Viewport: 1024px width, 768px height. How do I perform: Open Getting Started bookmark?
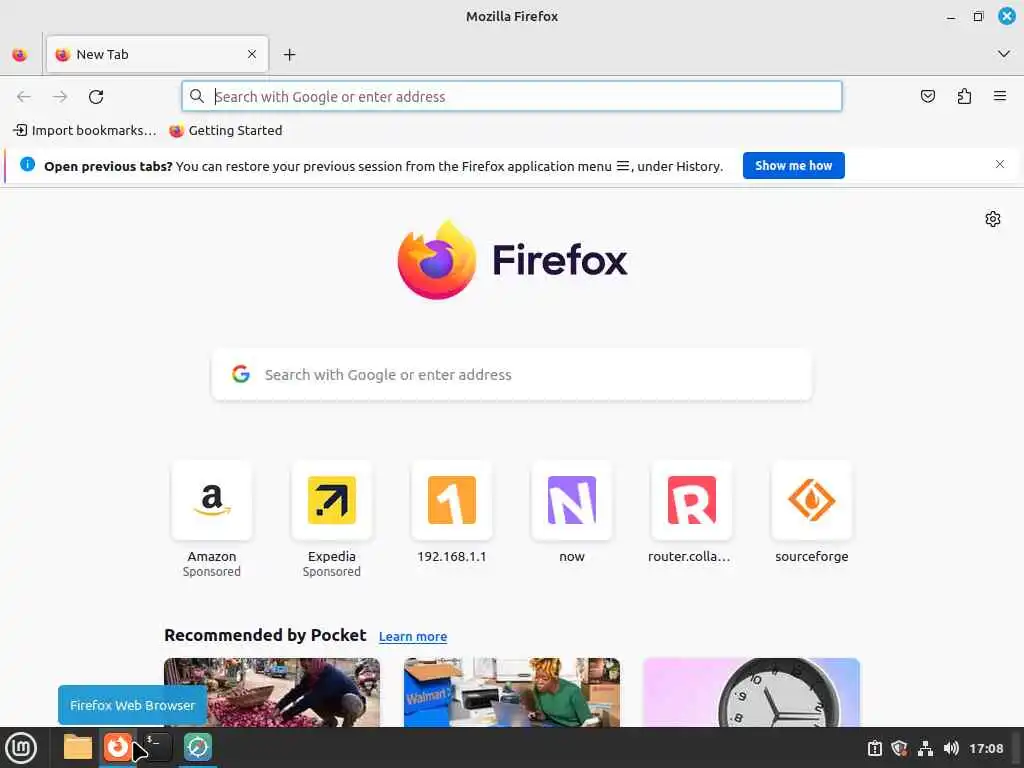click(226, 131)
